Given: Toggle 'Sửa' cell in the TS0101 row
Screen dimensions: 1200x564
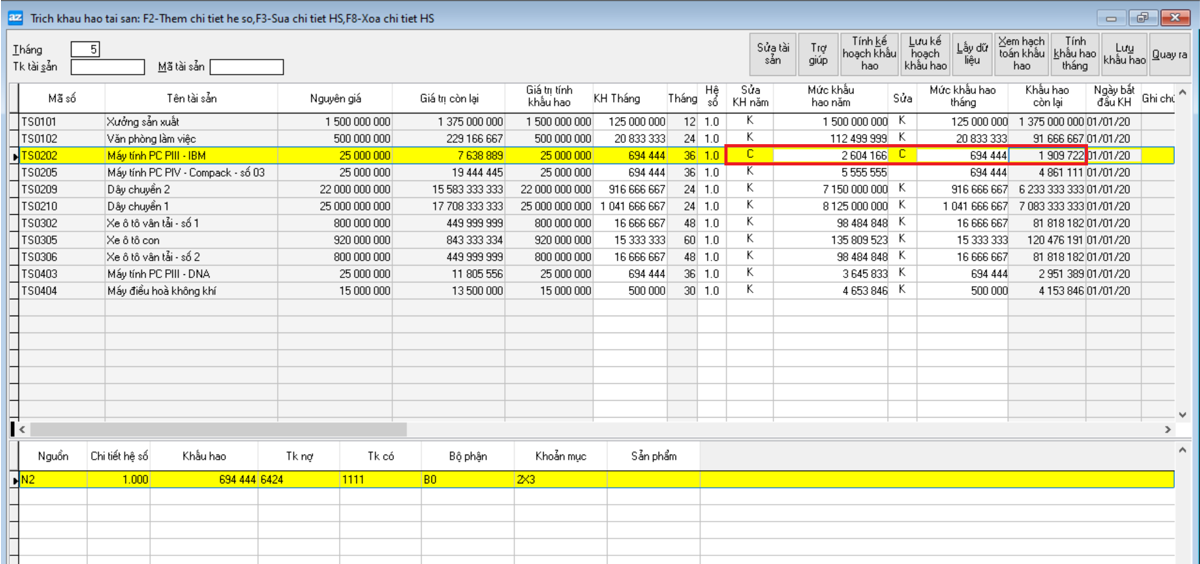Looking at the screenshot, I should (902, 121).
